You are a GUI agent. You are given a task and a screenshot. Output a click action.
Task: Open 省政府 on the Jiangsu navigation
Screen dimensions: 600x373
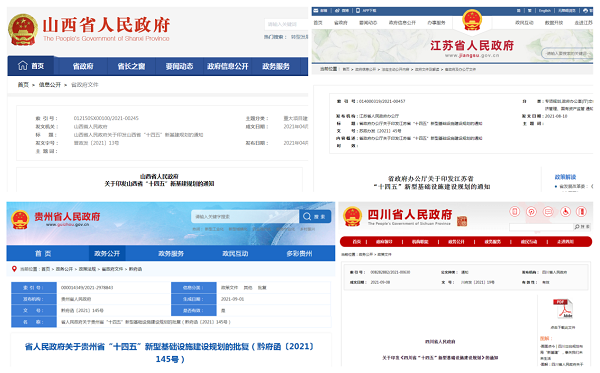(x=341, y=23)
